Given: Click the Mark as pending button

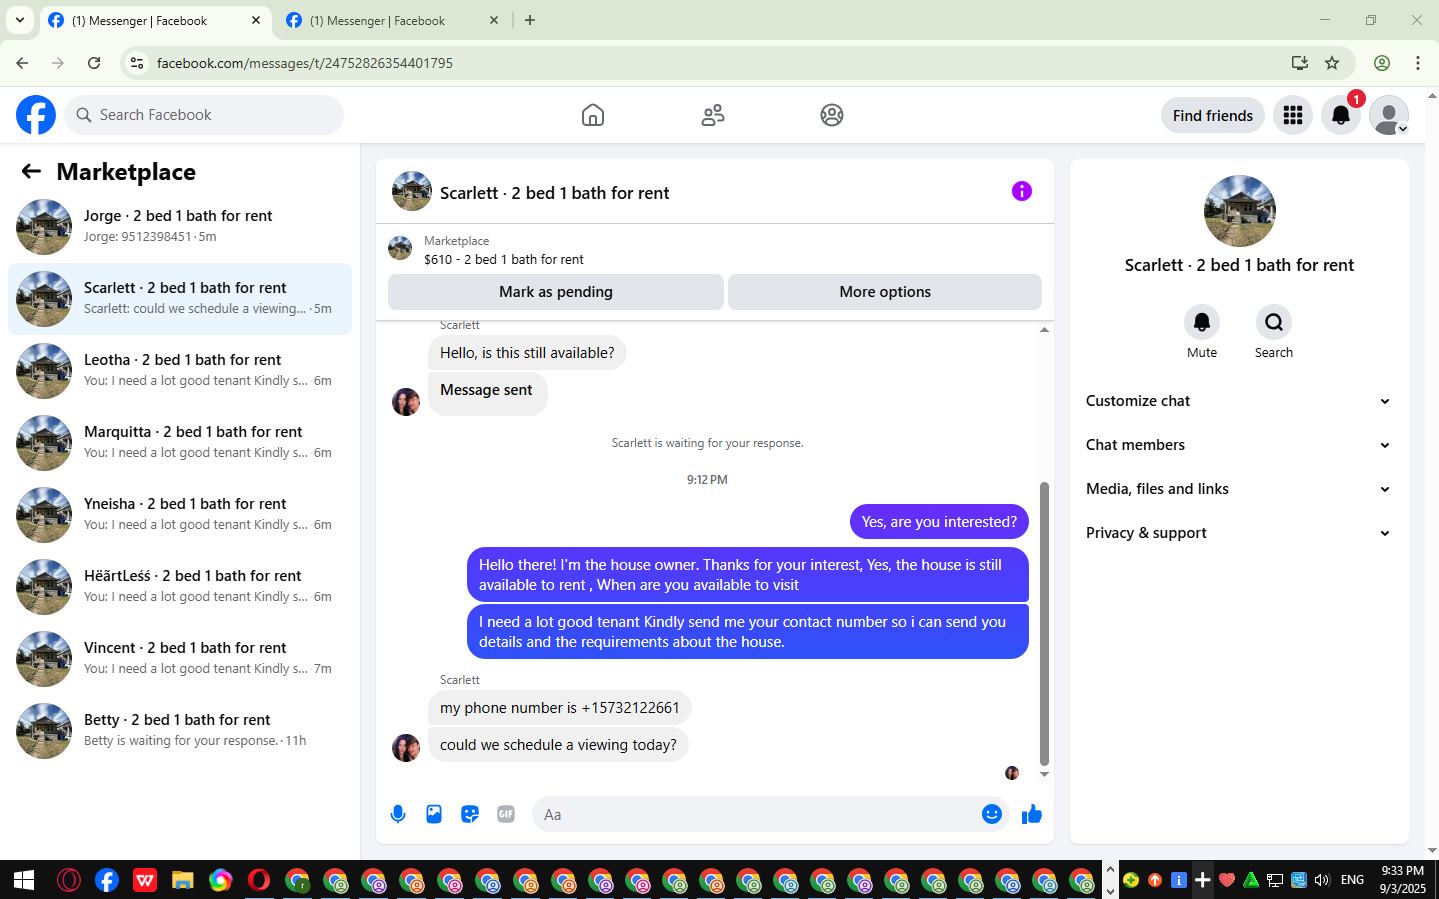Looking at the screenshot, I should coord(556,292).
